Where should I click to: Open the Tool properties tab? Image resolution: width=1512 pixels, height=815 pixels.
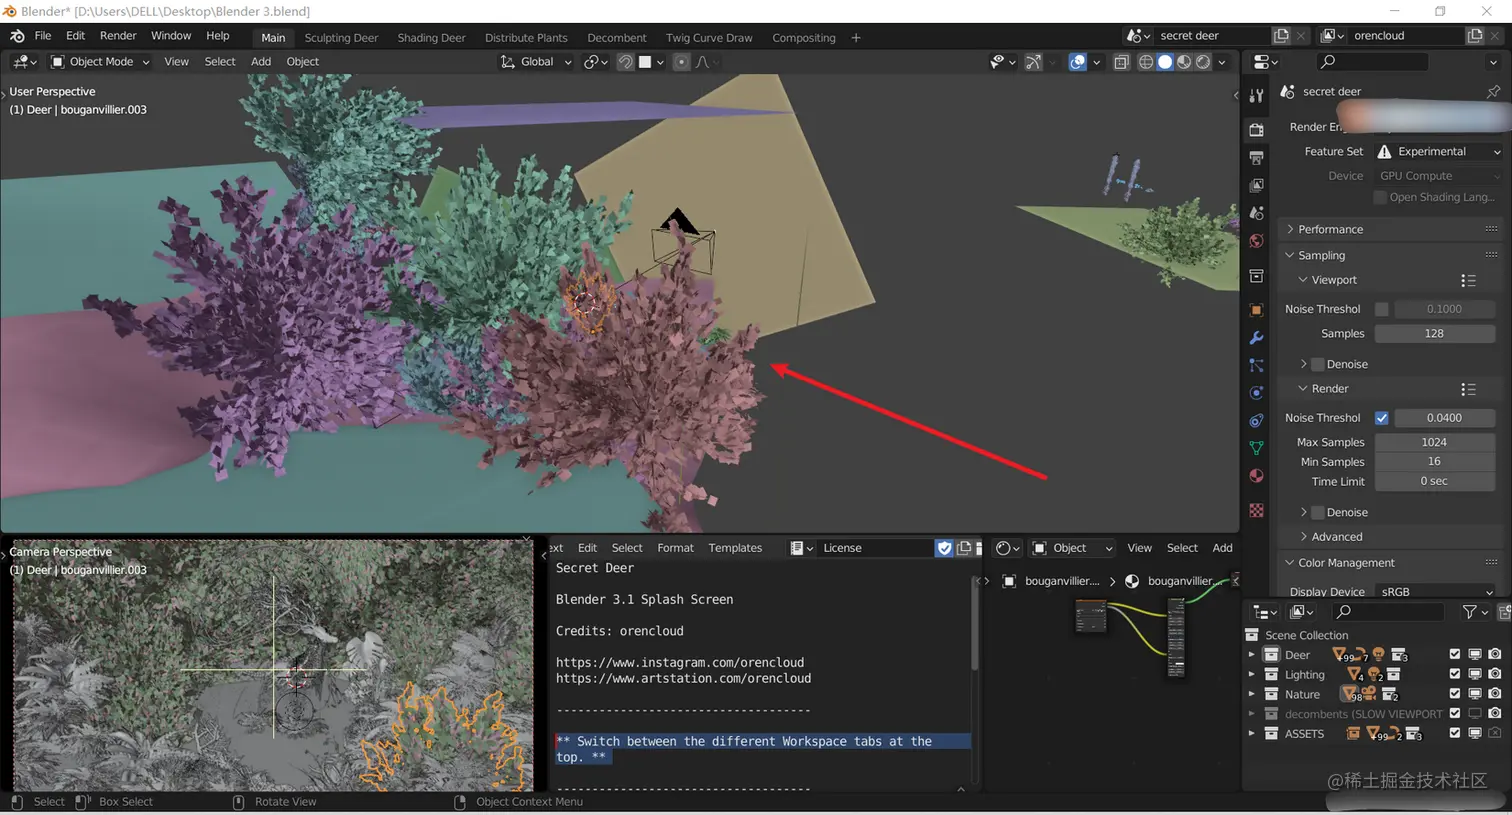(1256, 96)
